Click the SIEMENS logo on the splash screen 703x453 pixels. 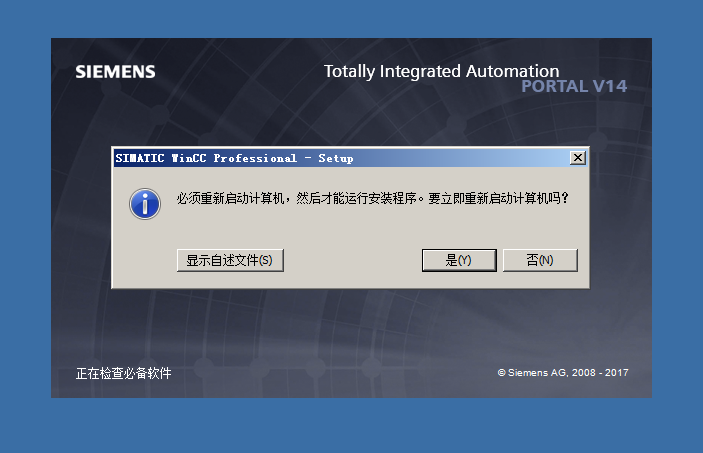point(115,72)
